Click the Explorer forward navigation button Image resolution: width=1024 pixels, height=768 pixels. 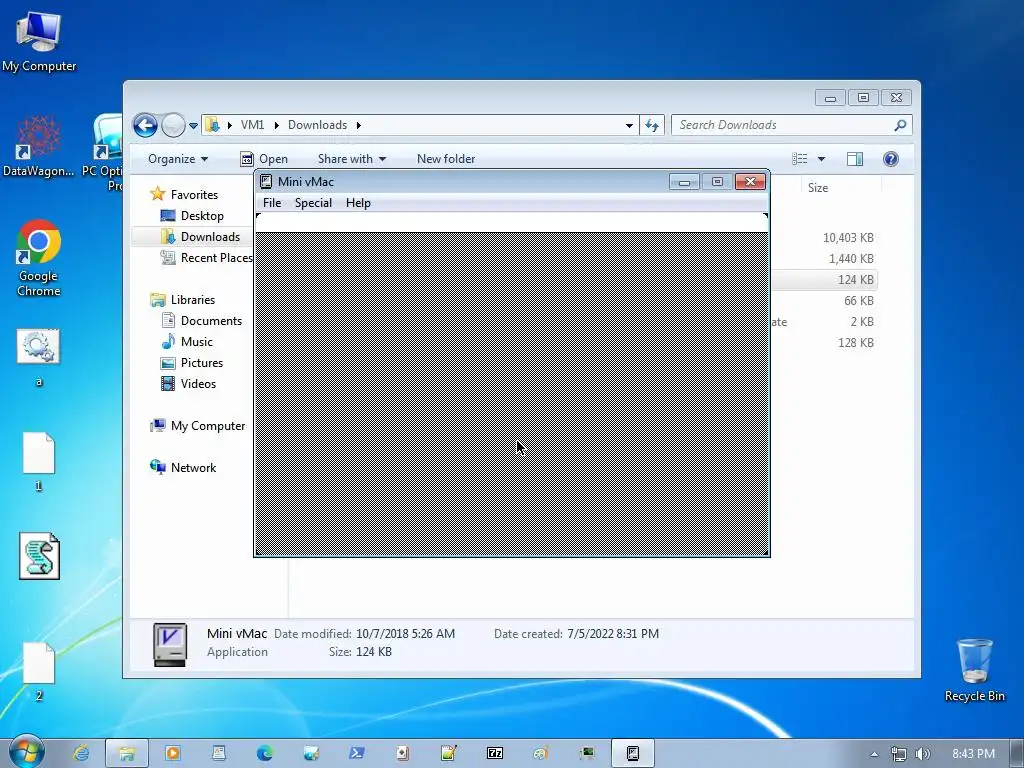tap(173, 125)
